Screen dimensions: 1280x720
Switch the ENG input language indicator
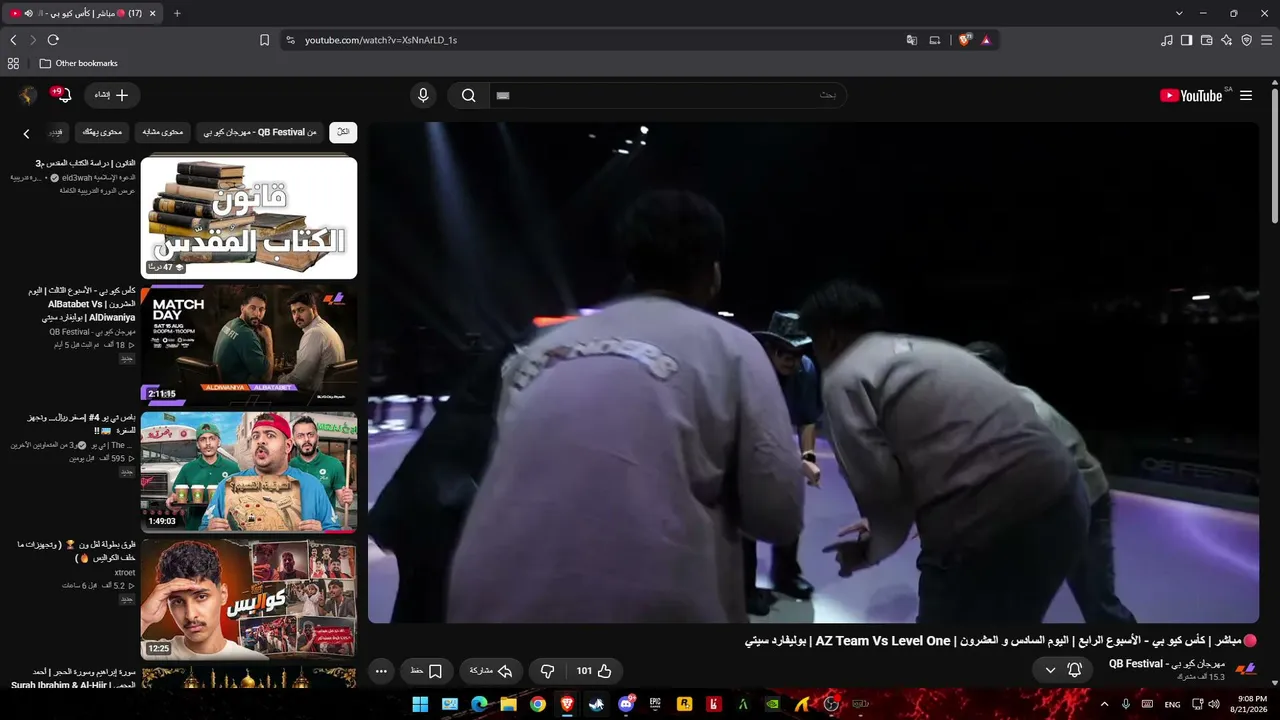click(x=1172, y=704)
